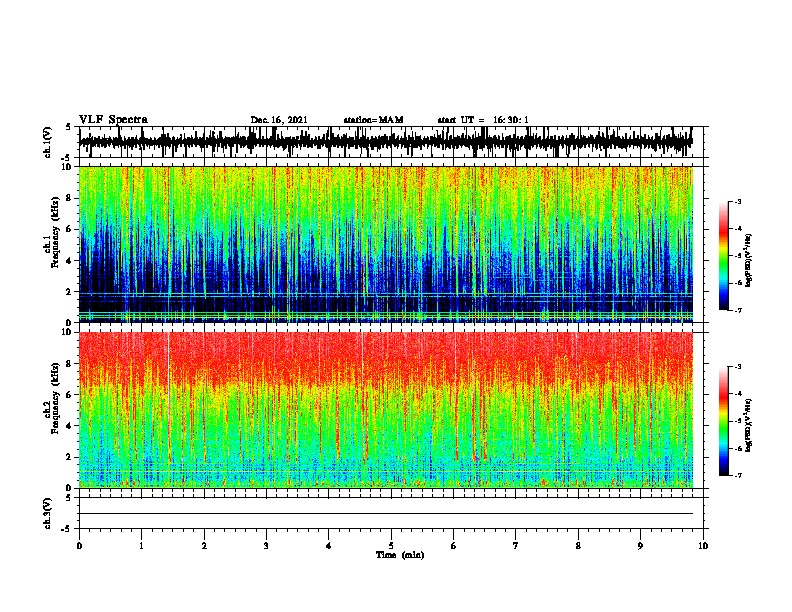Click the ch.1 colorbar log(PSD) label
Image resolution: width=792 pixels, height=612 pixels.
tap(748, 261)
